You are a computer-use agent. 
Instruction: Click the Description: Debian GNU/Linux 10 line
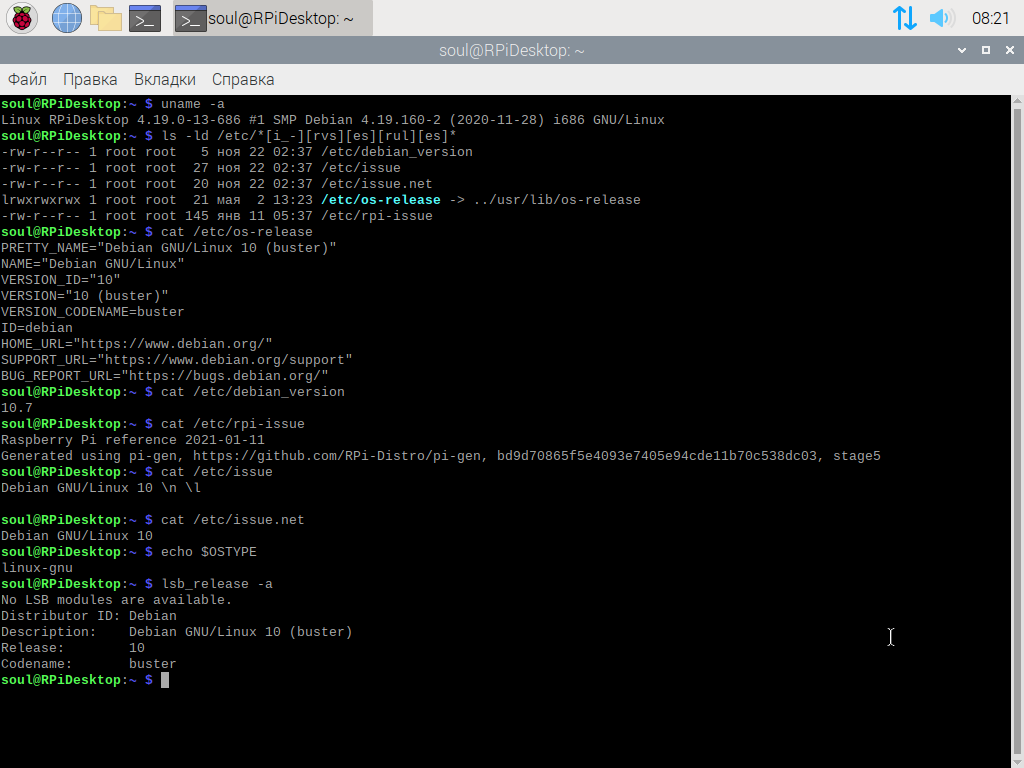176,632
